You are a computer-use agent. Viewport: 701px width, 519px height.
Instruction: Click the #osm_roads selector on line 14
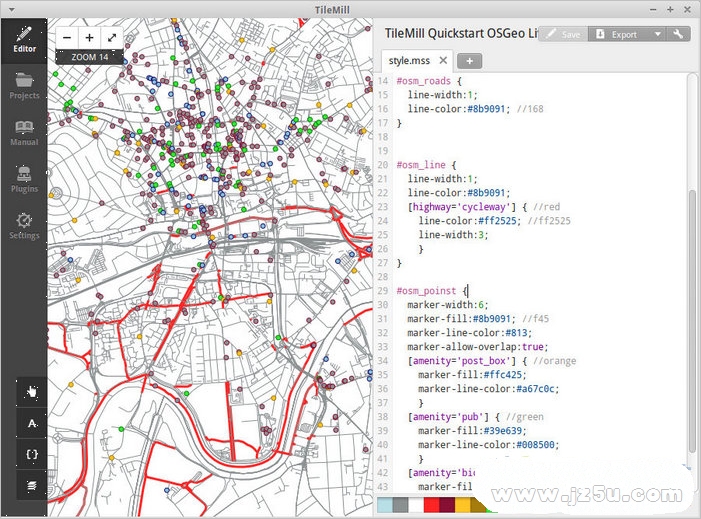[423, 81]
